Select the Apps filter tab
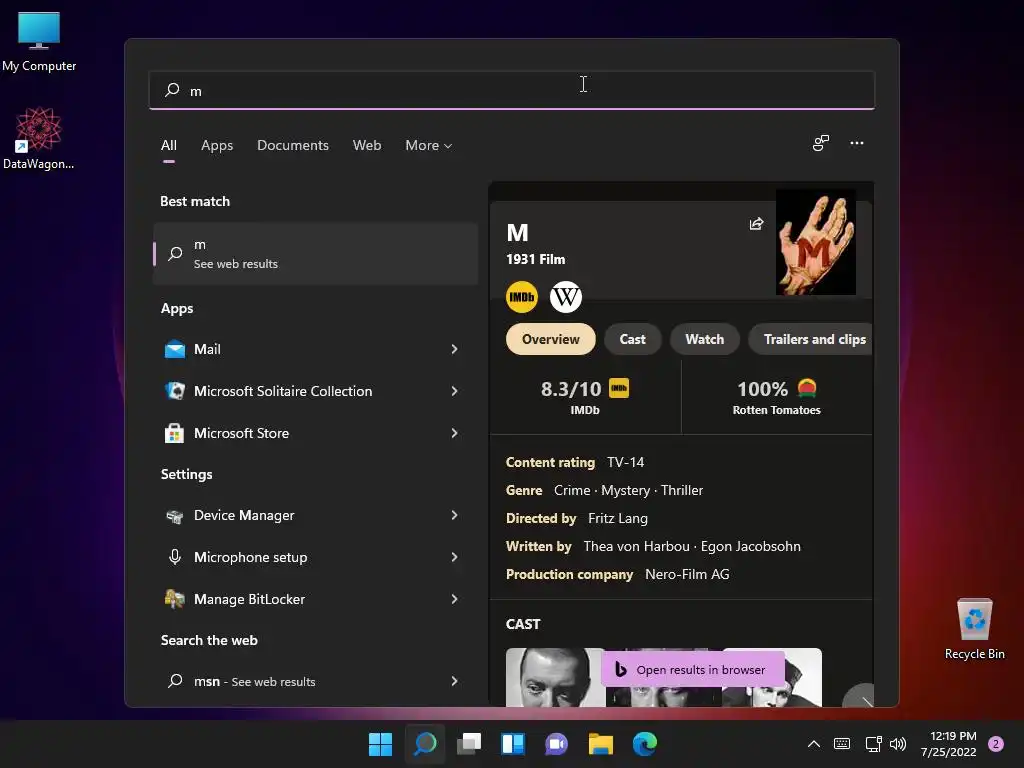This screenshot has height=768, width=1024. pyautogui.click(x=217, y=146)
